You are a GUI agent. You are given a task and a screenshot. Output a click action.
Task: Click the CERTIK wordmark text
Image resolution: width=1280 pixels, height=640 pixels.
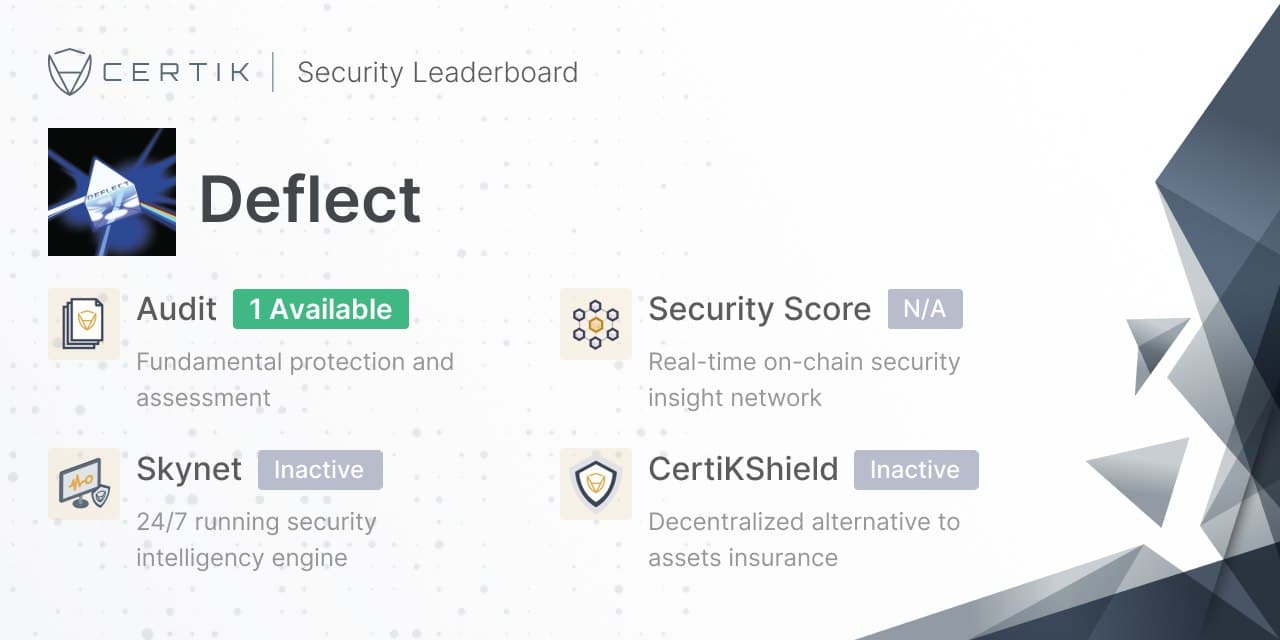[x=176, y=73]
